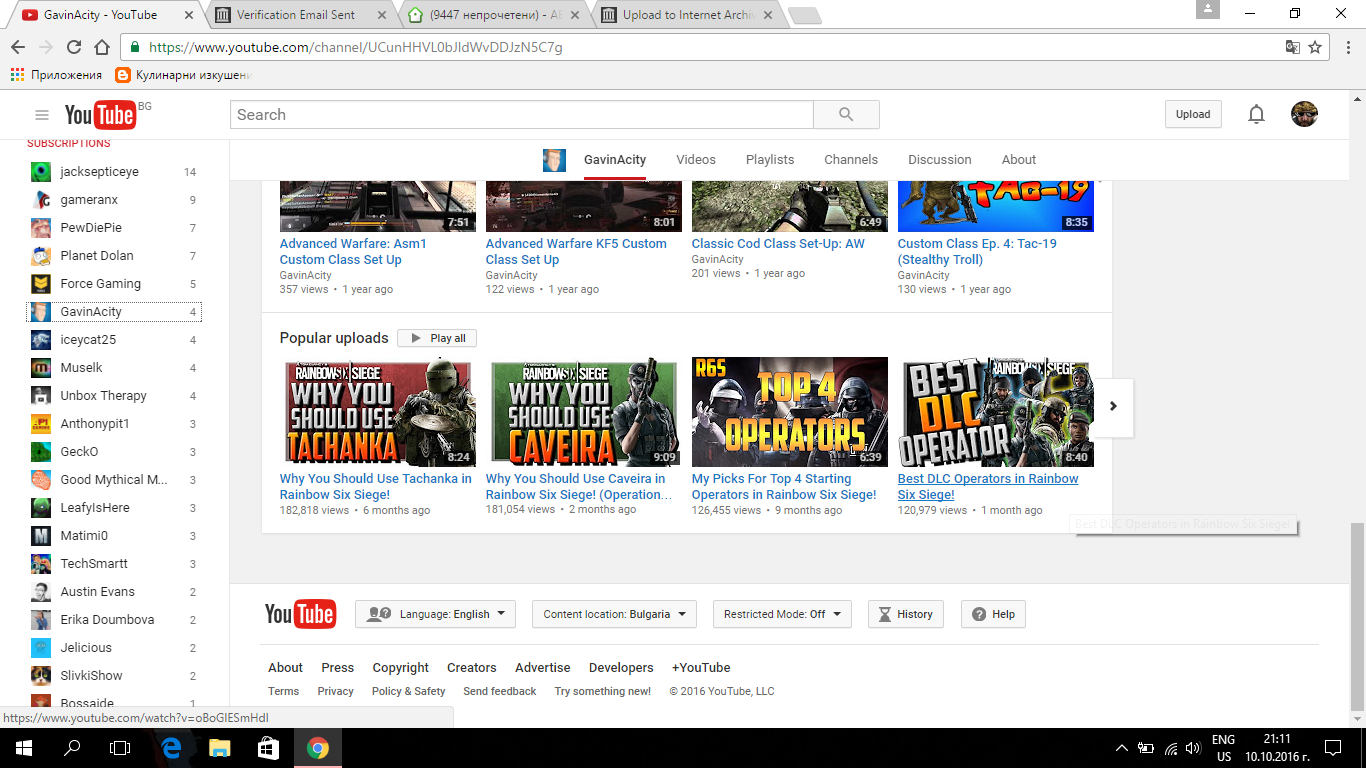Screen dimensions: 1366x768
Task: Click the Chrome address bar URL
Action: coord(355,47)
